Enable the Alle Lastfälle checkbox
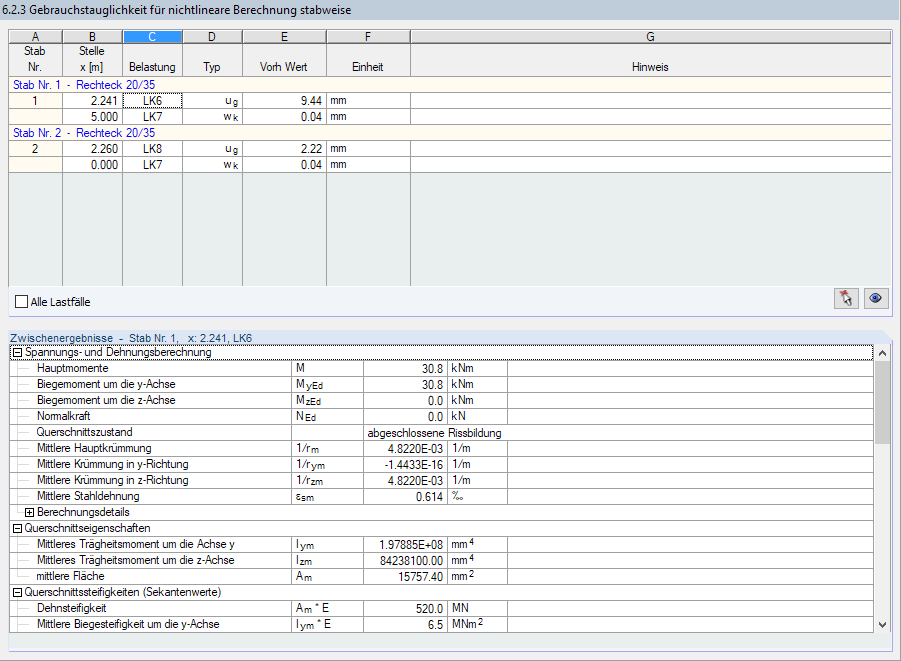Image resolution: width=901 pixels, height=661 pixels. point(21,302)
